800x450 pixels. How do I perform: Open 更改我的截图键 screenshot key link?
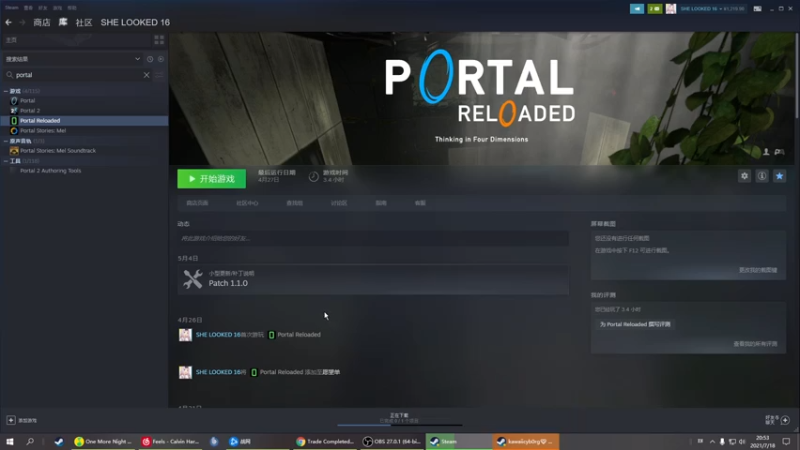click(758, 270)
